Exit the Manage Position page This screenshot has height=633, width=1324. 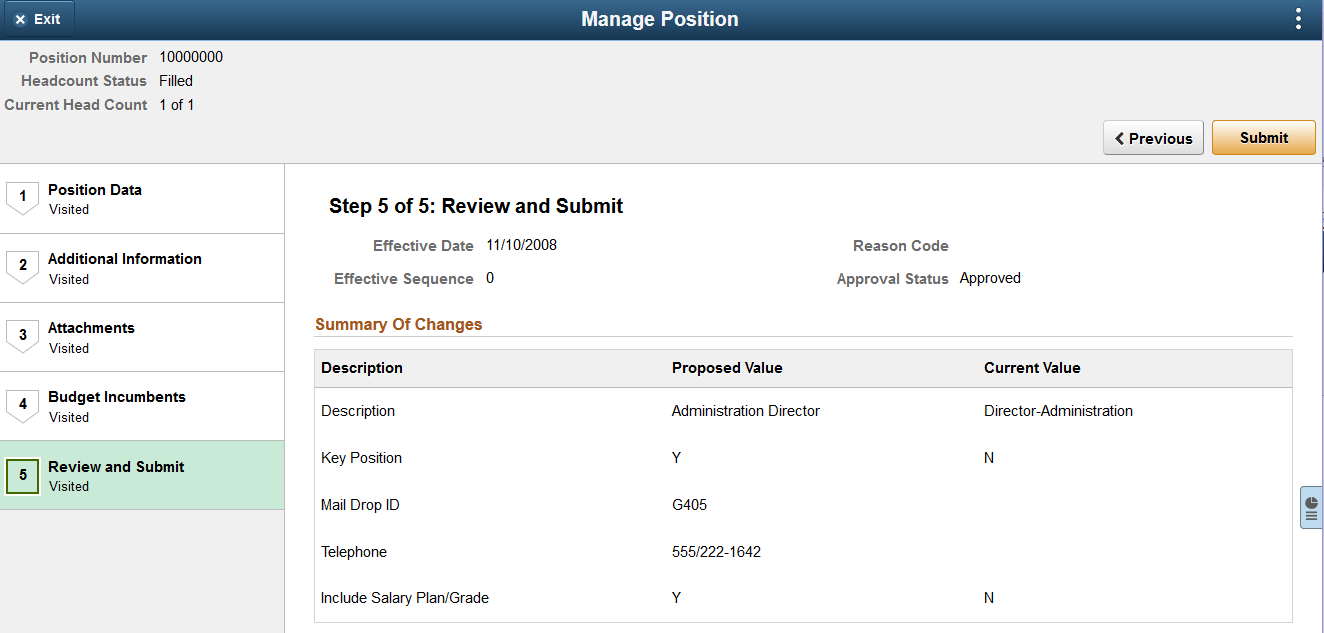coord(37,19)
